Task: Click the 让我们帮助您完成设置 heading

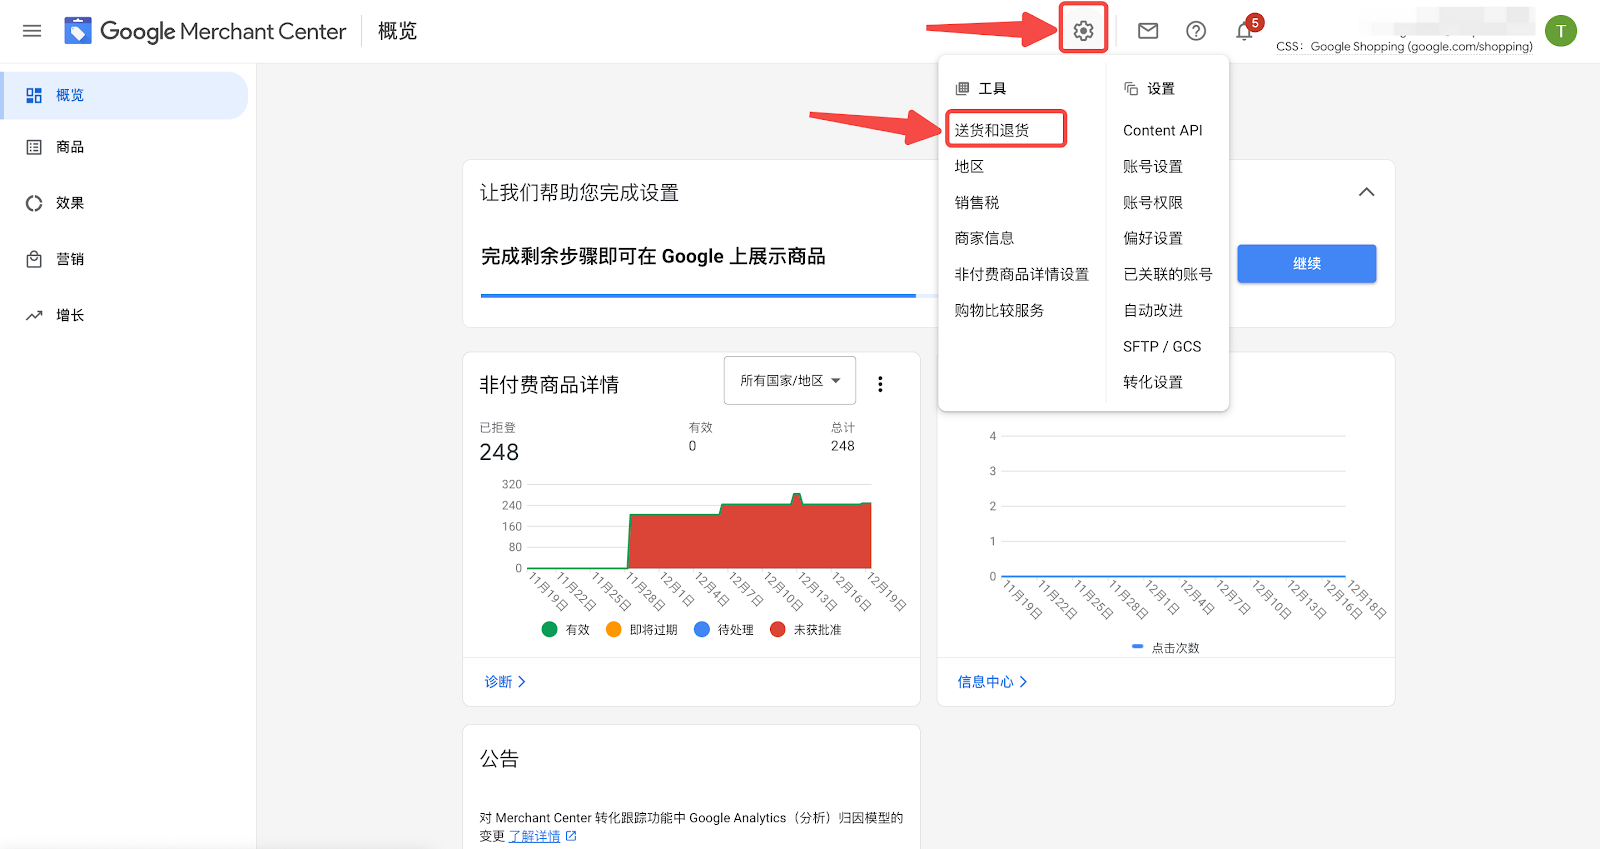Action: pyautogui.click(x=579, y=193)
